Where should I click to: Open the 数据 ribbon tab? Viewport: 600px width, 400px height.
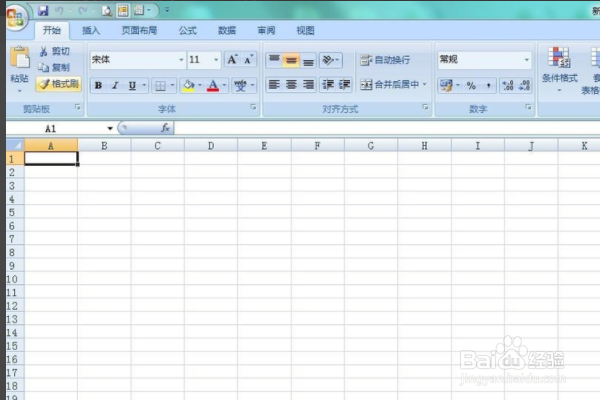click(227, 31)
